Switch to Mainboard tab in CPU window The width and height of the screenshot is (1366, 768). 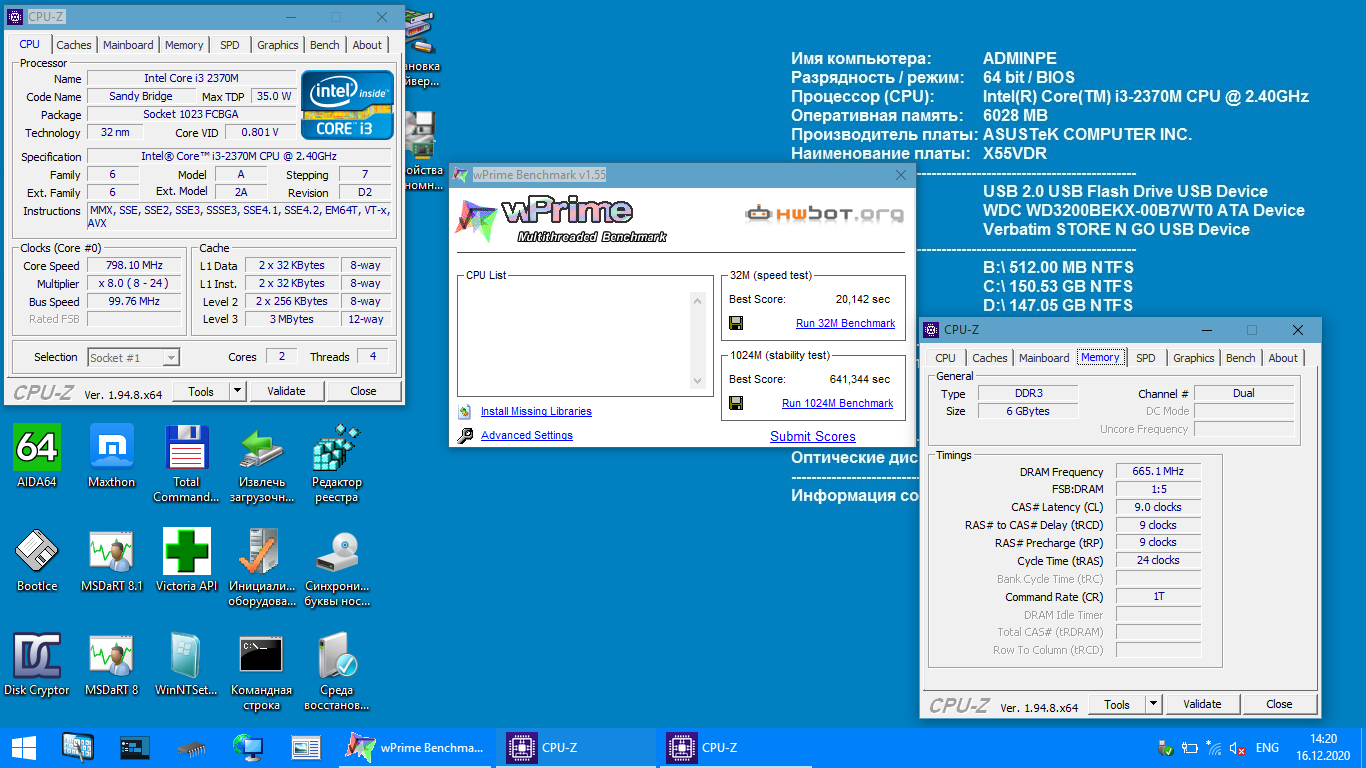click(x=129, y=45)
